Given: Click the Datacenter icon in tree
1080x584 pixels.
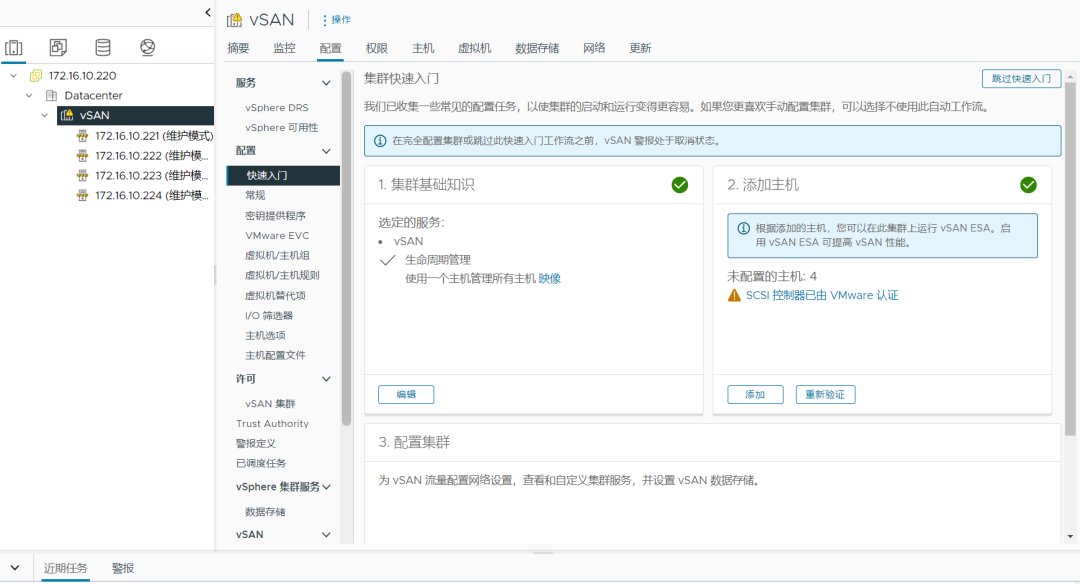Looking at the screenshot, I should [x=52, y=96].
